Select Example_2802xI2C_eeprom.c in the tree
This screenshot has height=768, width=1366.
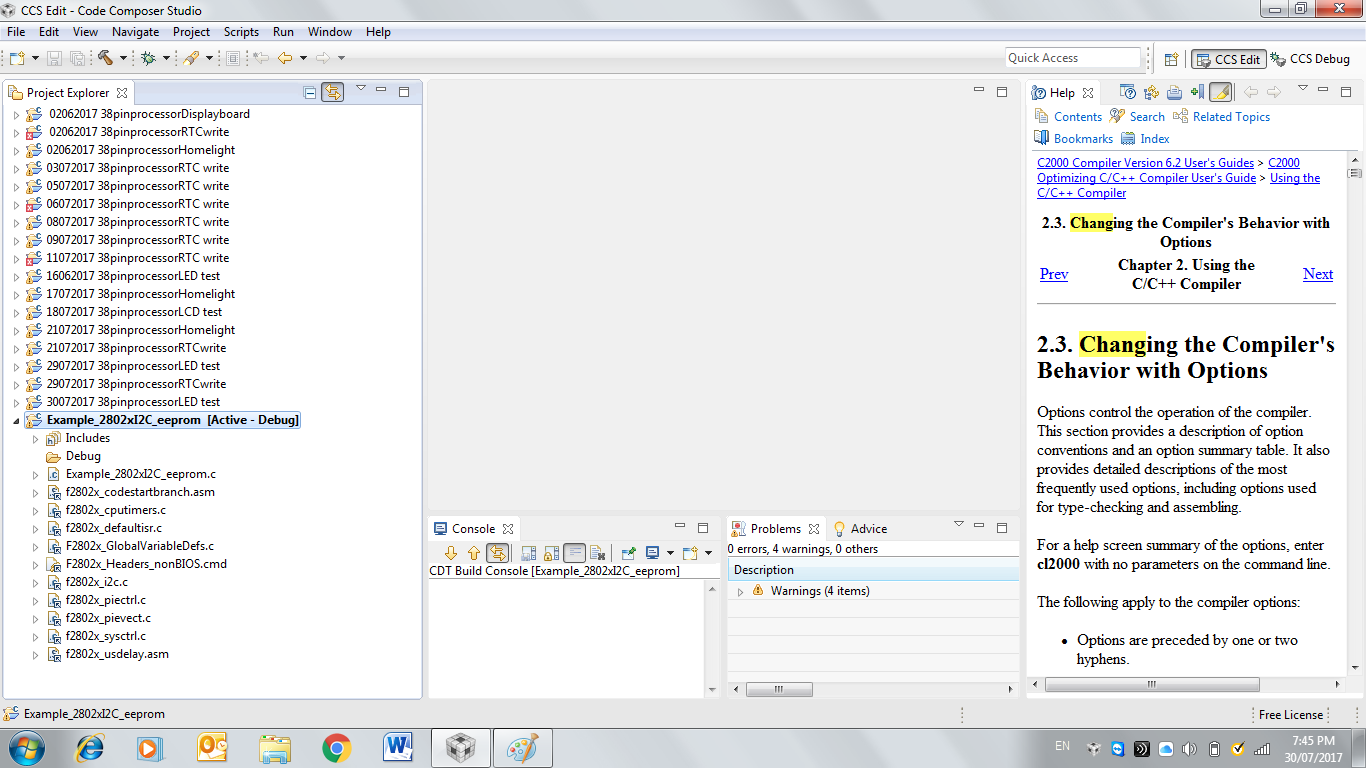[x=141, y=474]
